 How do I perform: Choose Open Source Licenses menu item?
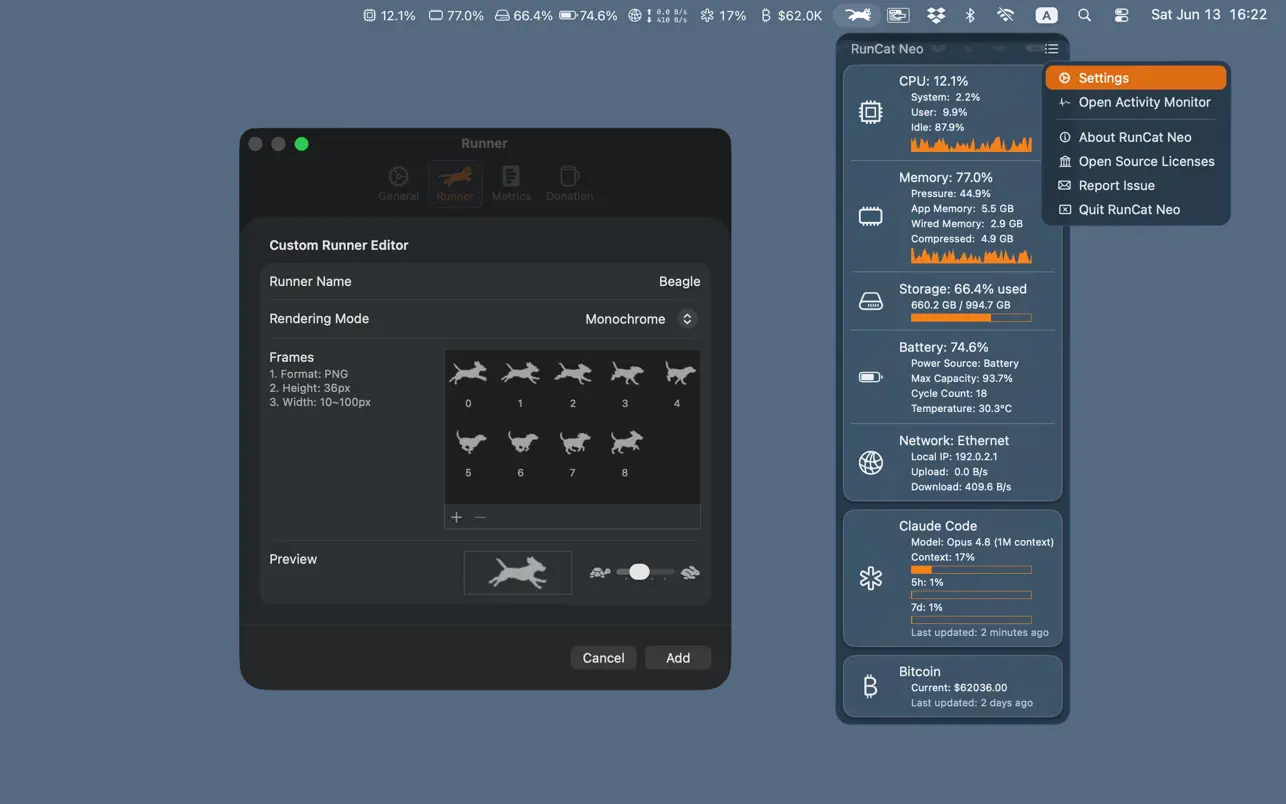[x=1136, y=161]
